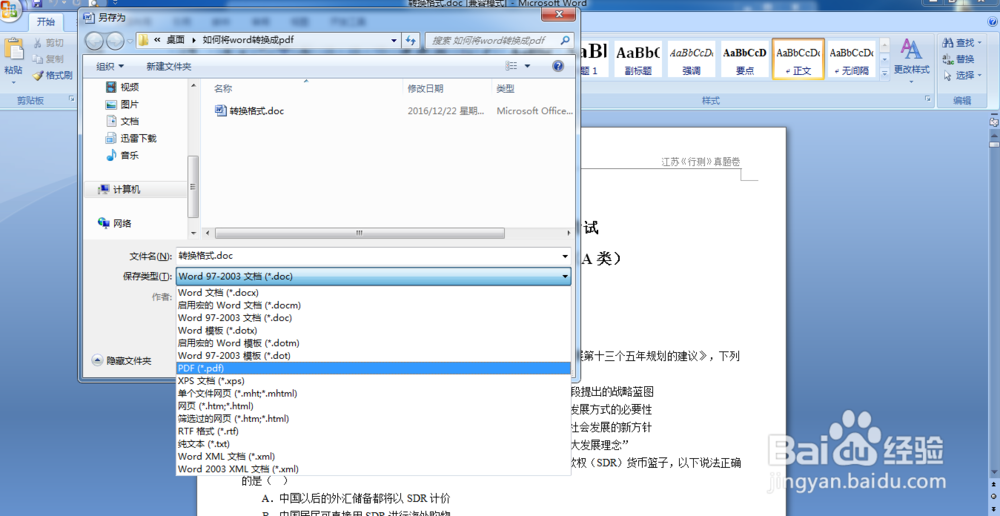Choose Word 文档 (*.docx) save type
1000x516 pixels.
tap(373, 293)
